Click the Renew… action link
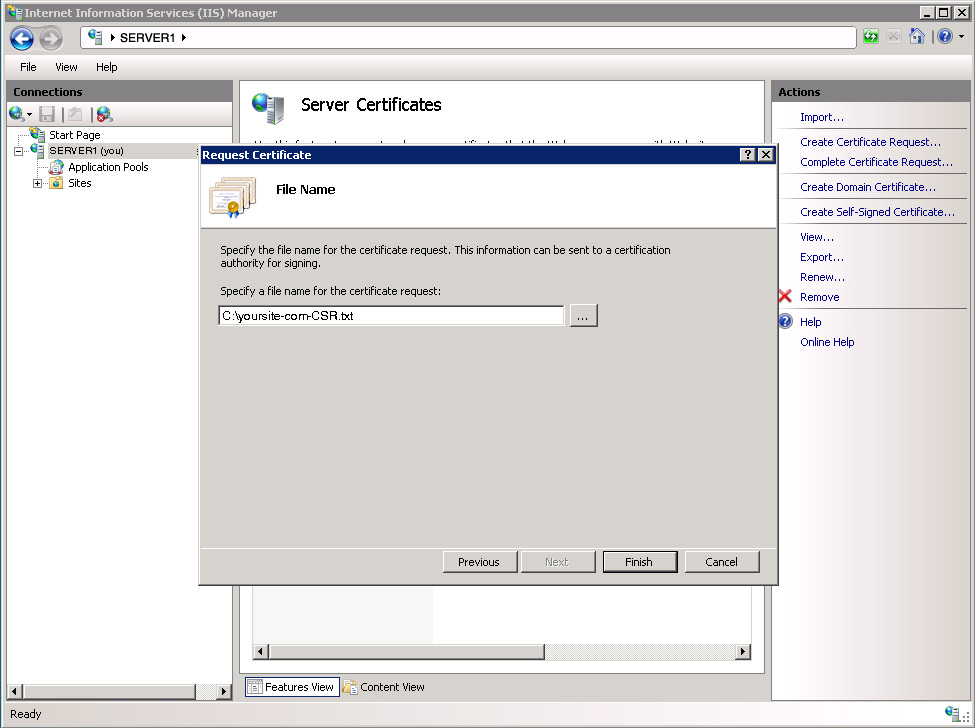 [822, 277]
